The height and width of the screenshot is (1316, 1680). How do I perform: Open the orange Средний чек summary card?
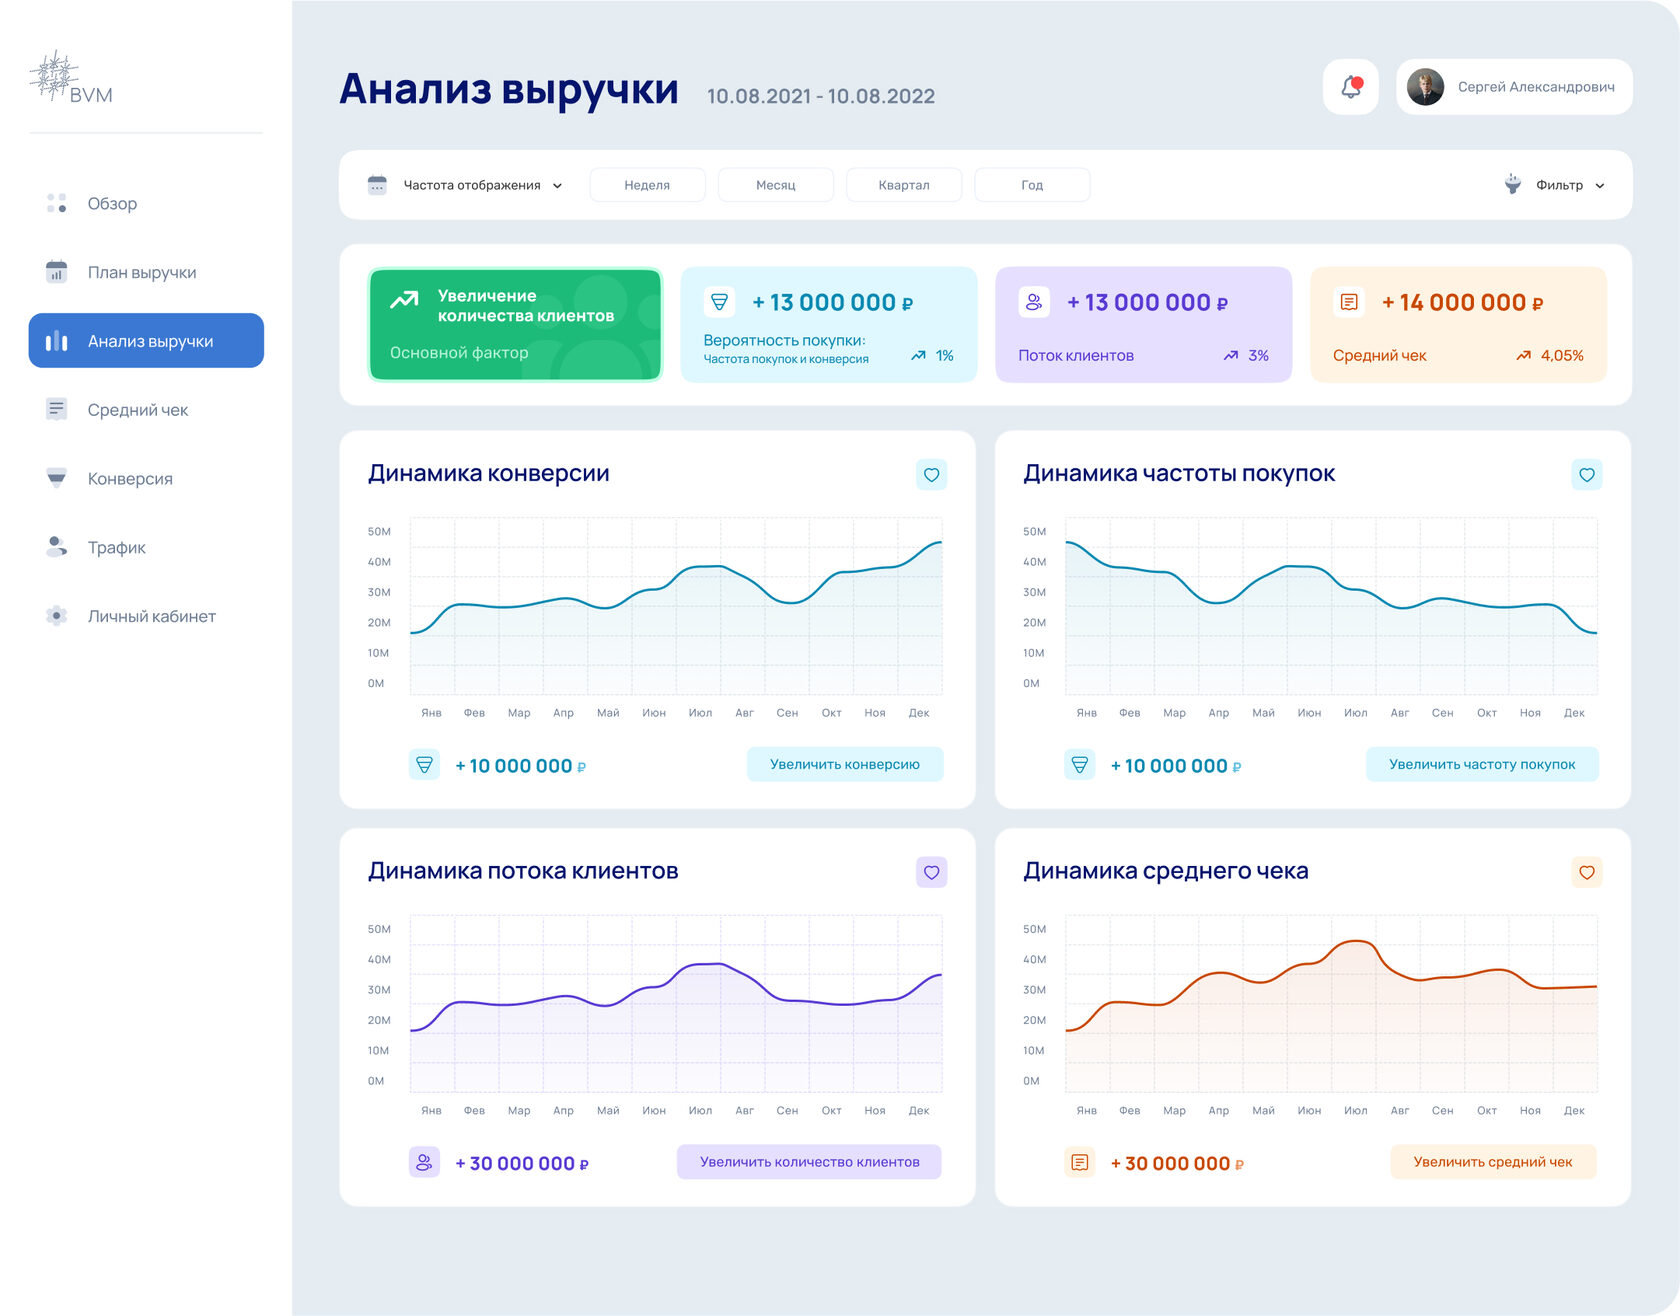[x=1458, y=324]
